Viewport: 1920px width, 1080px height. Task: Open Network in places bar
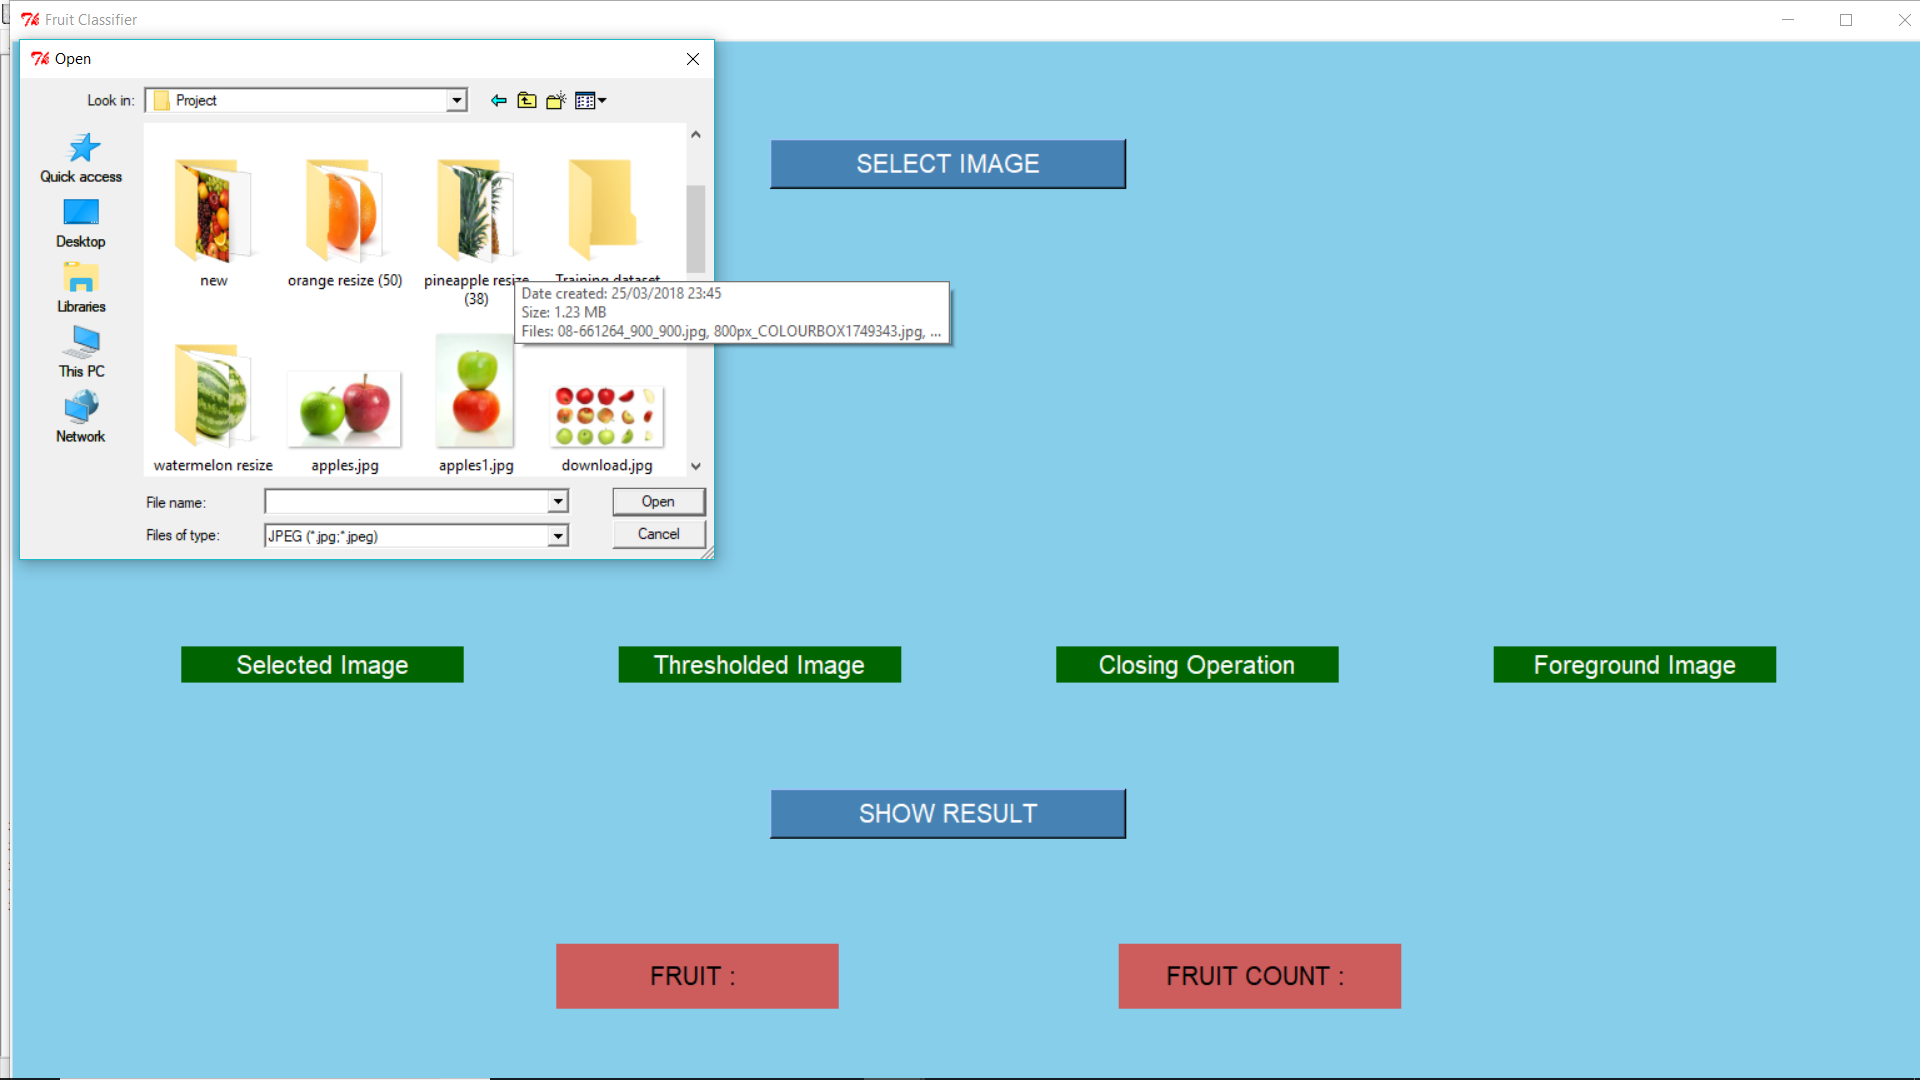point(81,418)
